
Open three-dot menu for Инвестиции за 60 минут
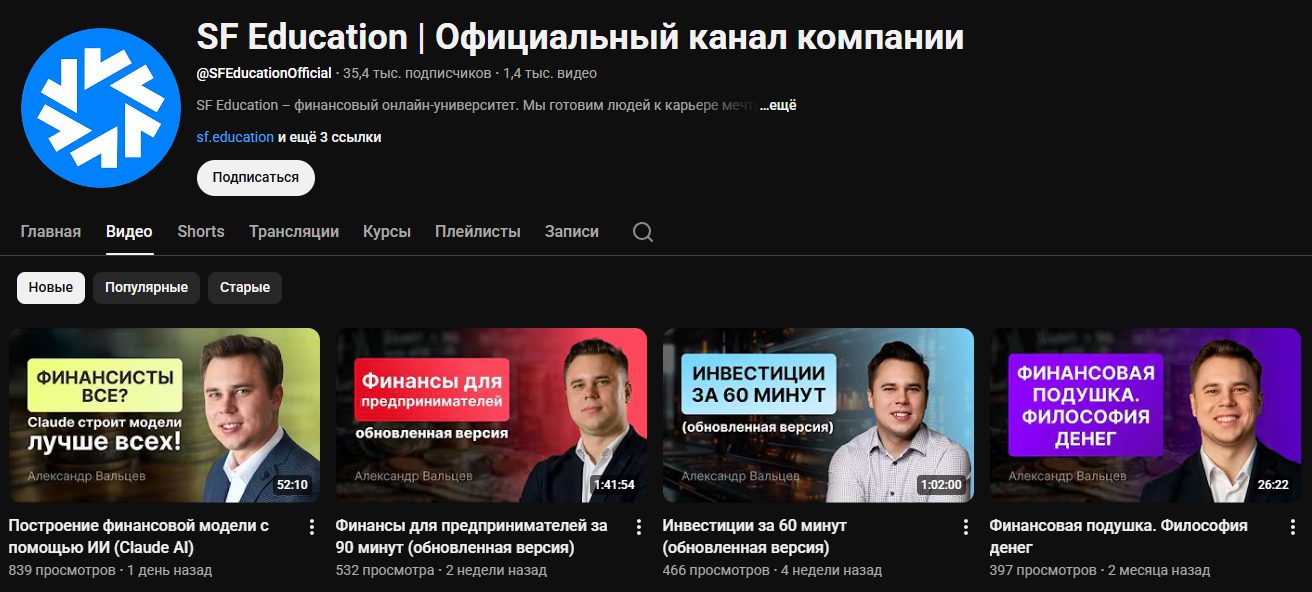tap(965, 527)
